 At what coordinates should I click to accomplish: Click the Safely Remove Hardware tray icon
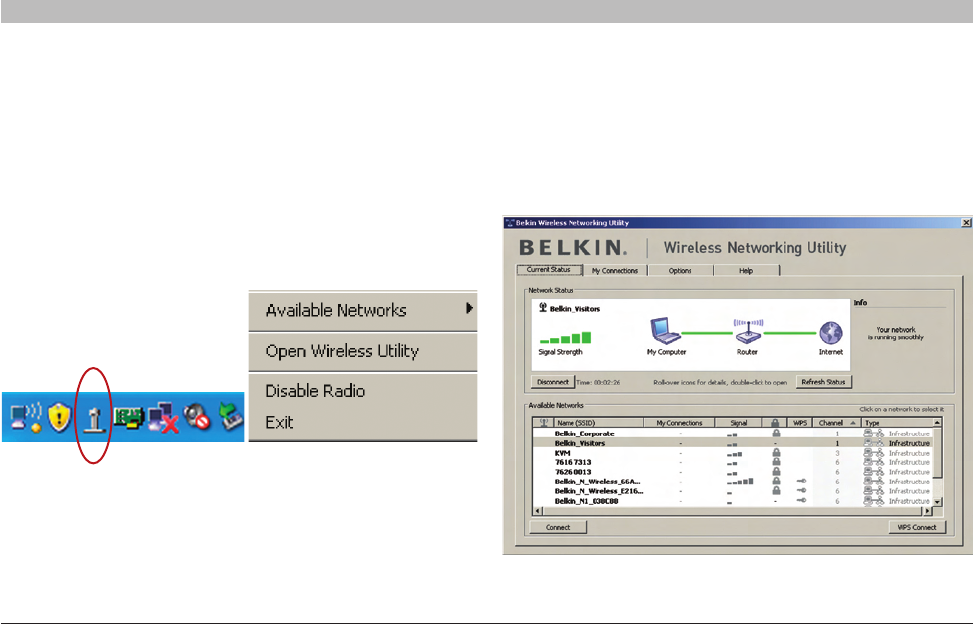tap(230, 416)
